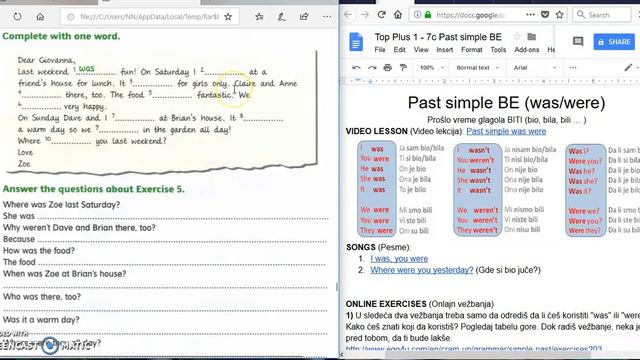Click the question Was it a warm day?
The width and height of the screenshot is (640, 360).
pyautogui.click(x=41, y=320)
